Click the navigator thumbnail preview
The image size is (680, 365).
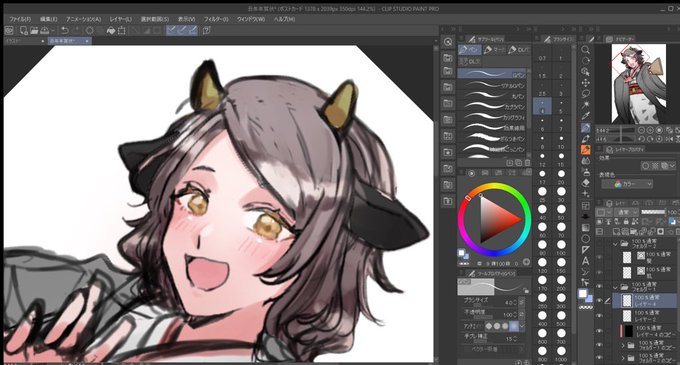[x=639, y=83]
